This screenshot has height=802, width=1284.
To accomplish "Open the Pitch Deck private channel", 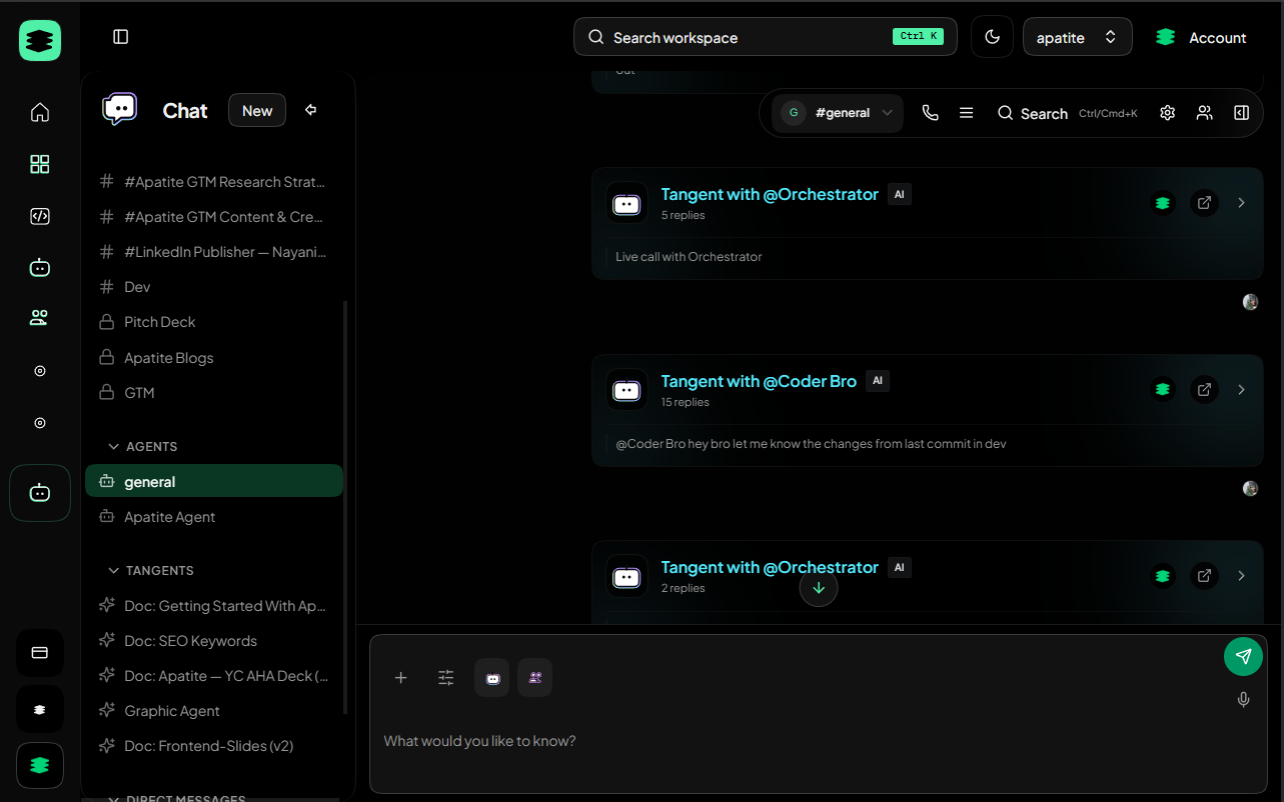I will click(214, 322).
